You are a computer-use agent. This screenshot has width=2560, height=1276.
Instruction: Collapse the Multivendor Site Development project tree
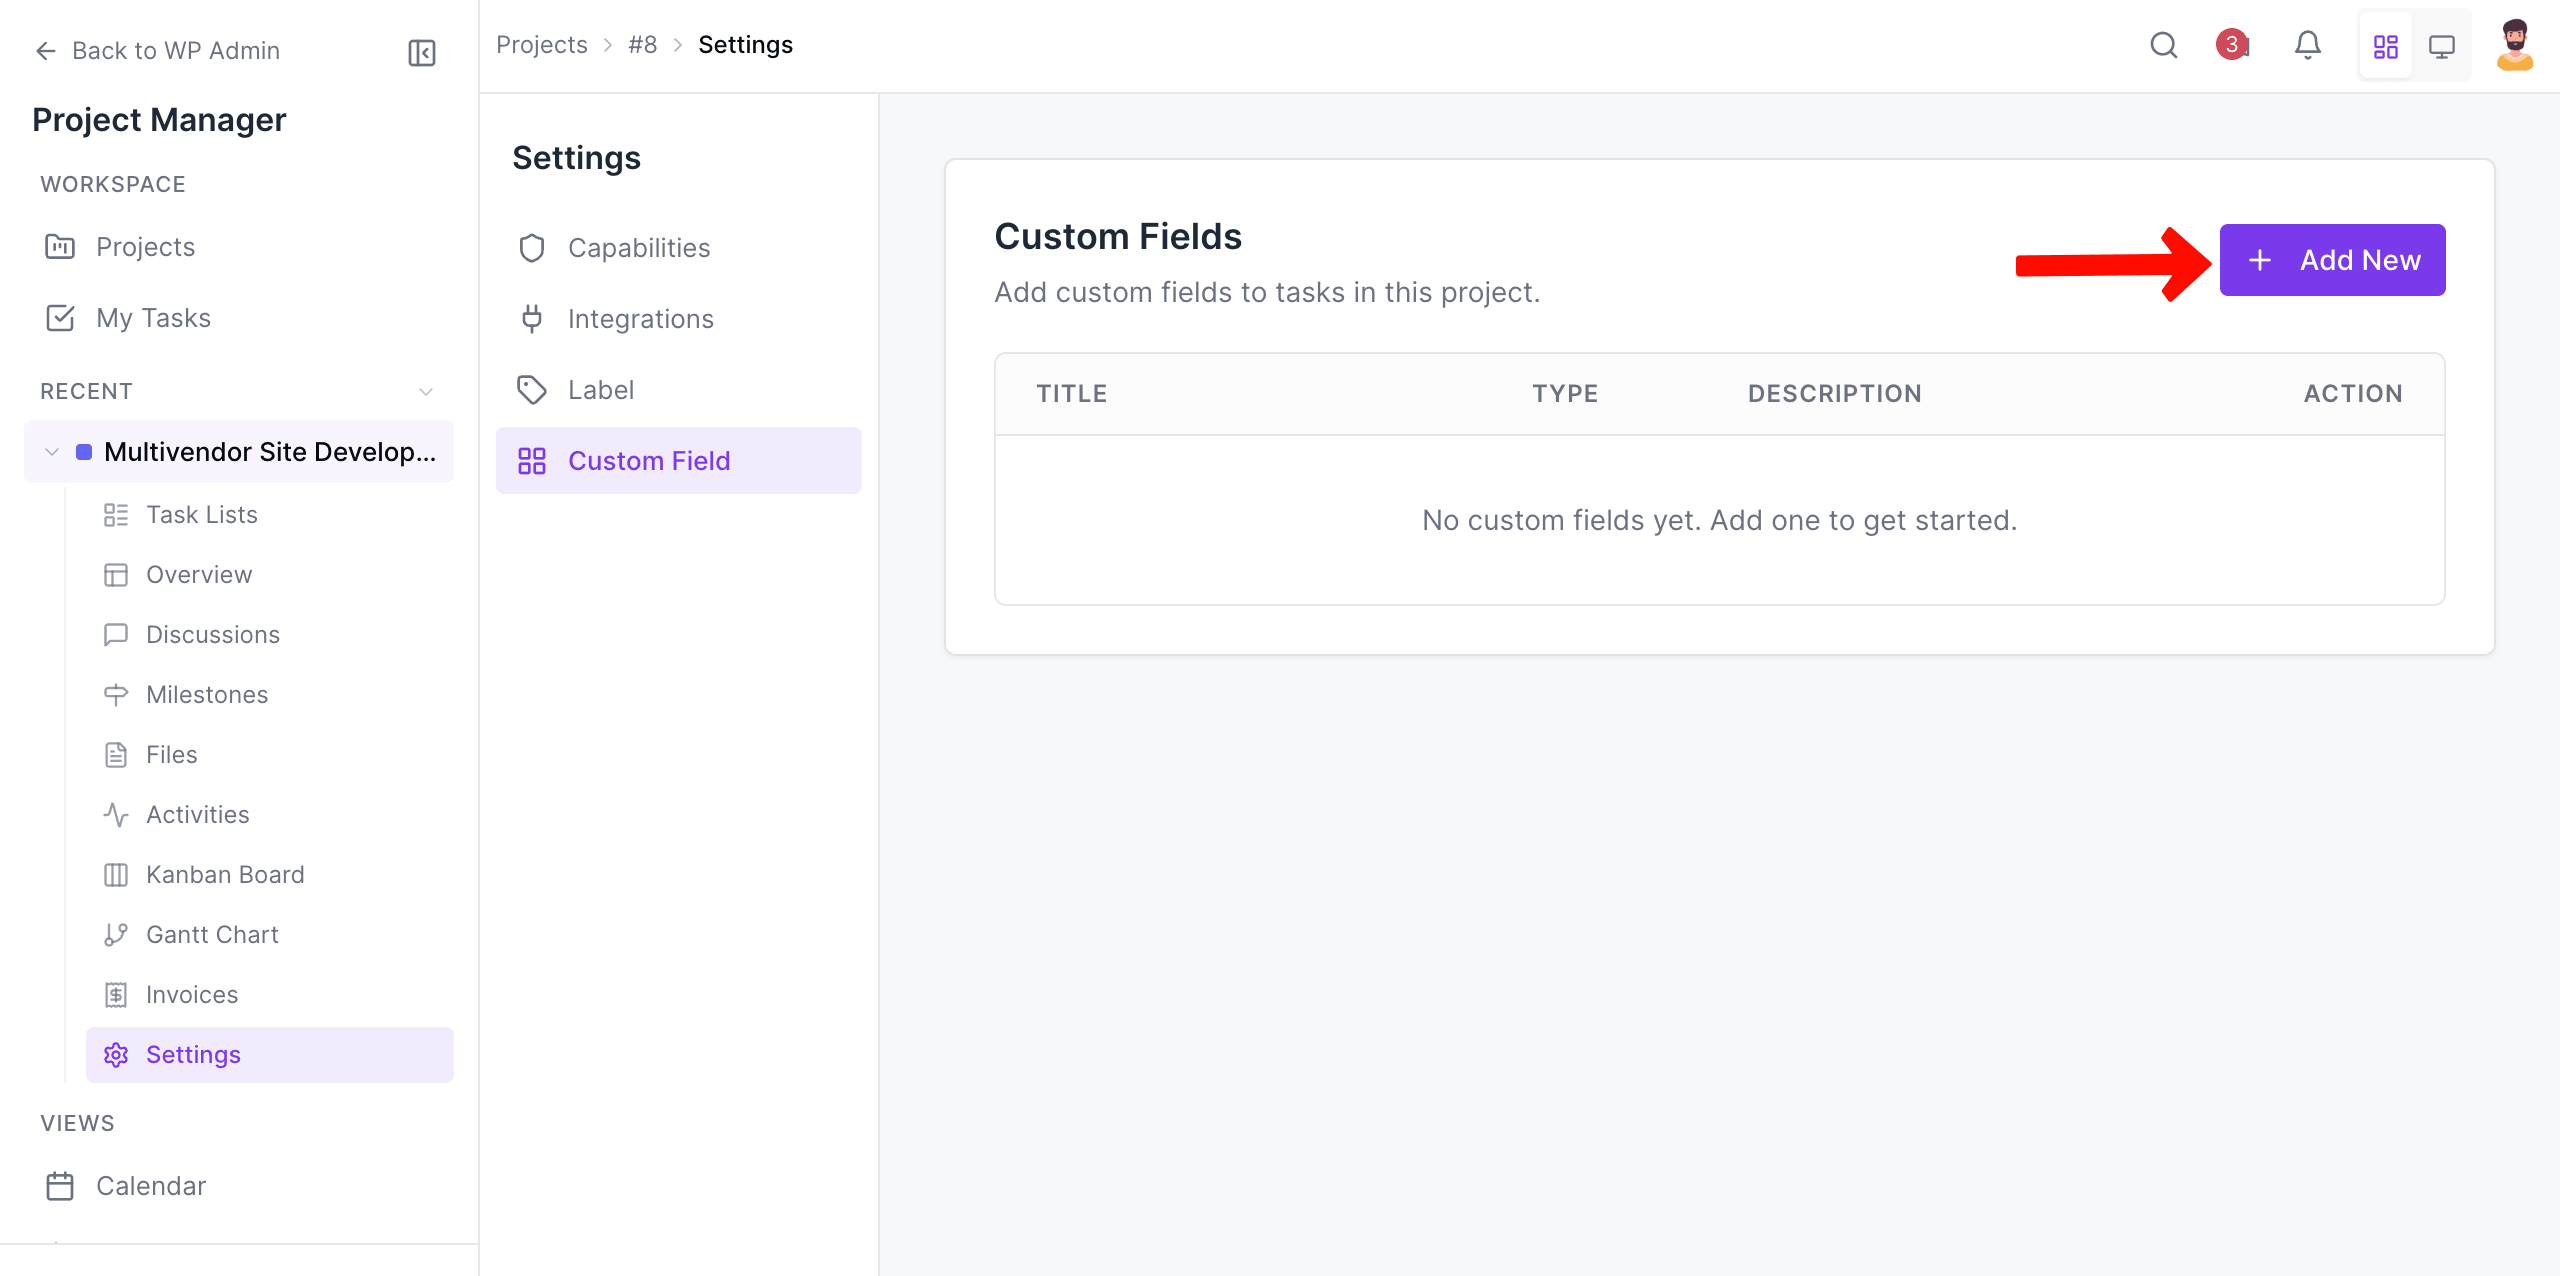pos(51,451)
